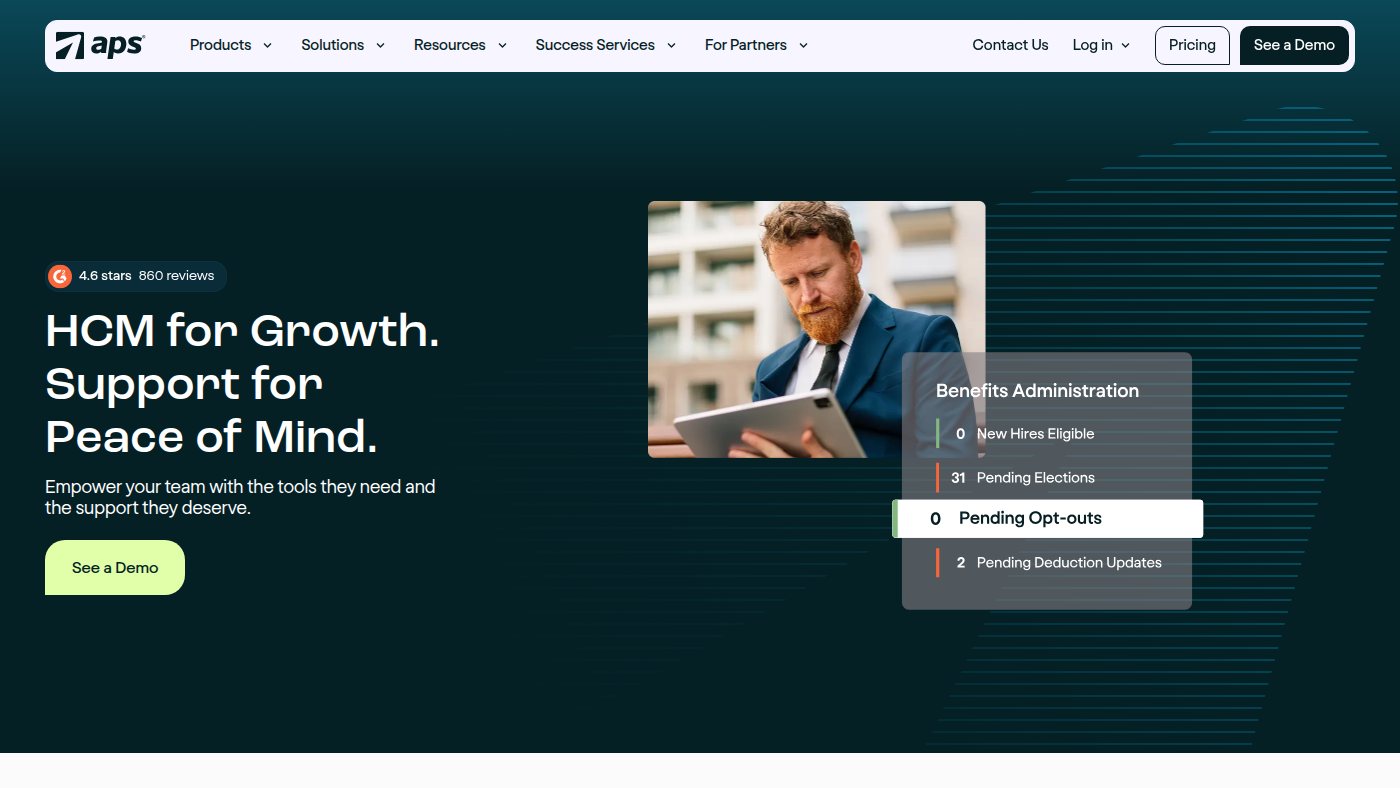Open the Products menu
The height and width of the screenshot is (788, 1400).
click(x=221, y=45)
